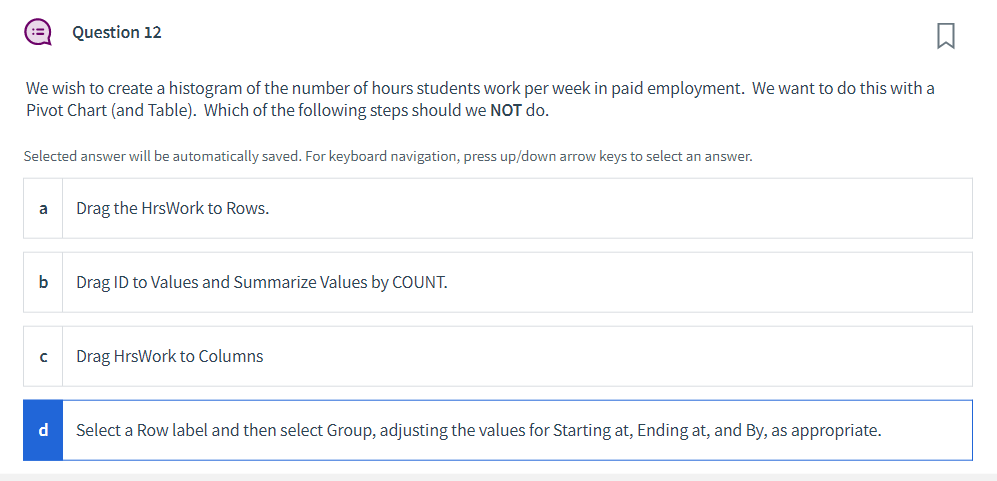Choose answer letter box c
This screenshot has width=997, height=481.
click(x=43, y=356)
